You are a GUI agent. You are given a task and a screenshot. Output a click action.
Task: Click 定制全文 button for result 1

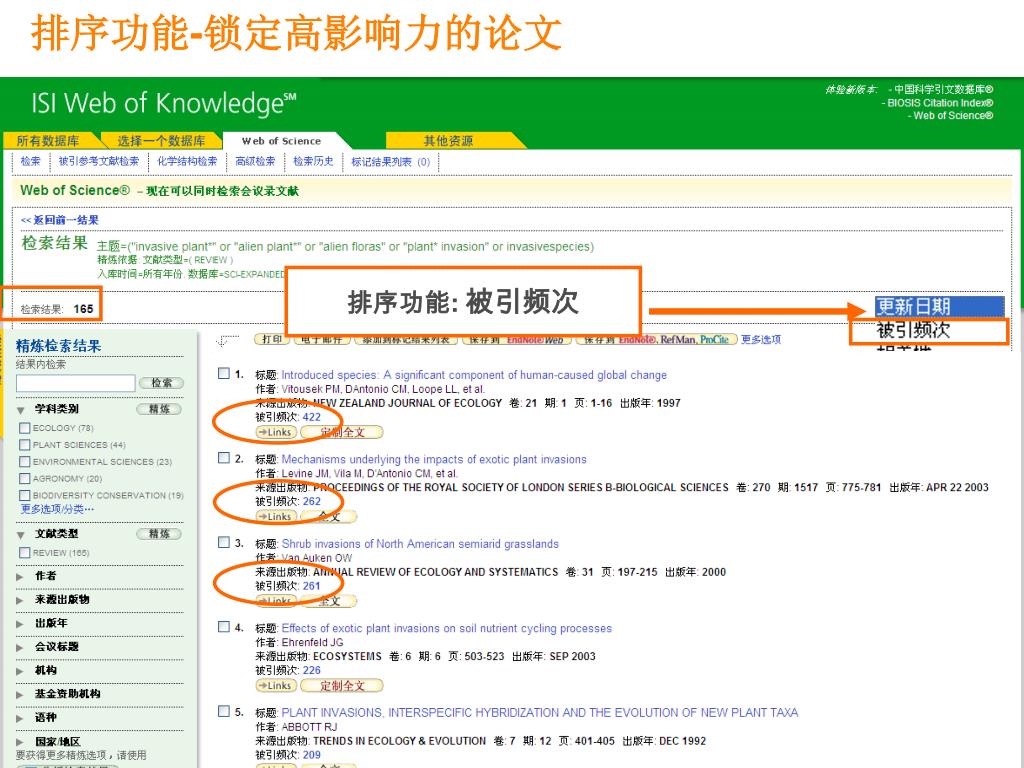[x=342, y=432]
